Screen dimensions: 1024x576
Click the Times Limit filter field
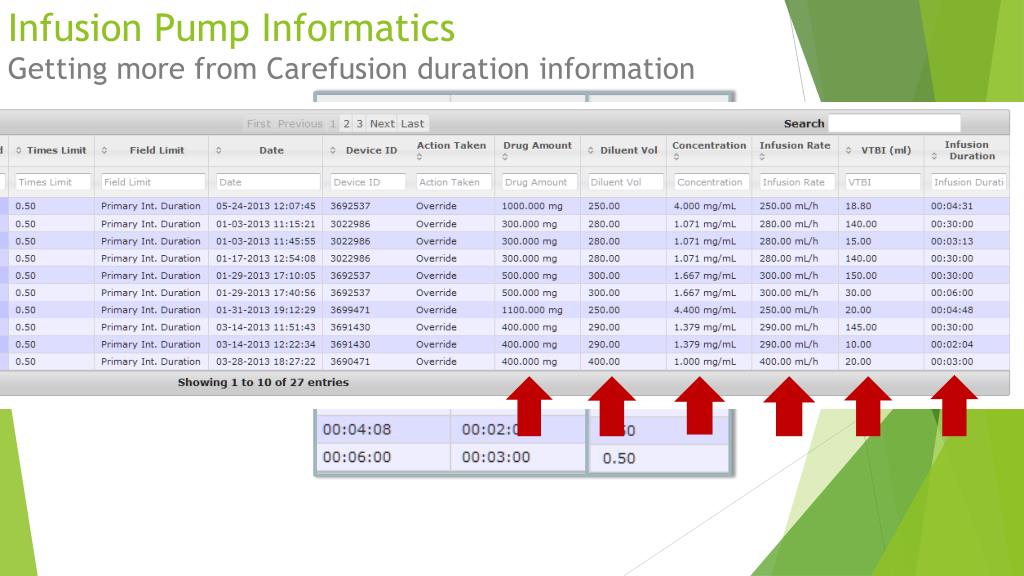pos(53,182)
